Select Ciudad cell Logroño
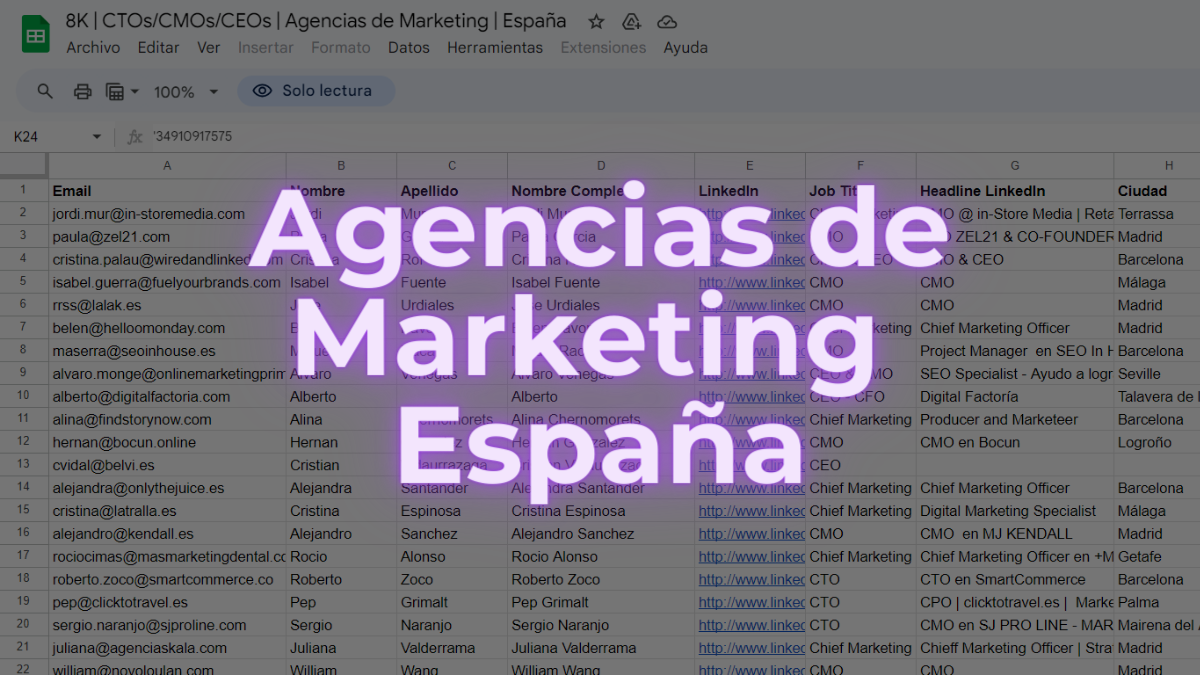Image resolution: width=1200 pixels, height=675 pixels. pyautogui.click(x=1157, y=442)
